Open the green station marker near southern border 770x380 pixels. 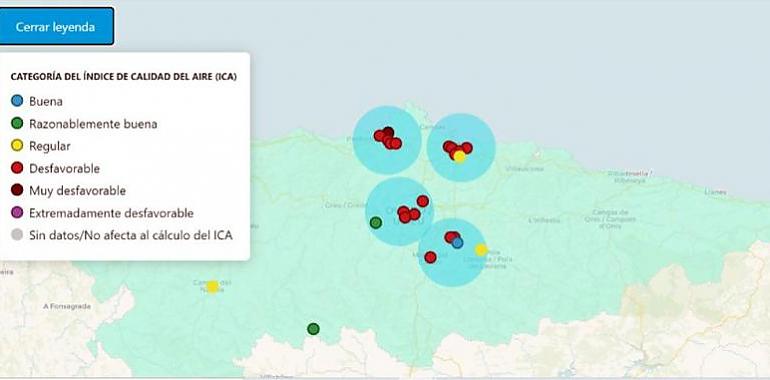[313, 329]
